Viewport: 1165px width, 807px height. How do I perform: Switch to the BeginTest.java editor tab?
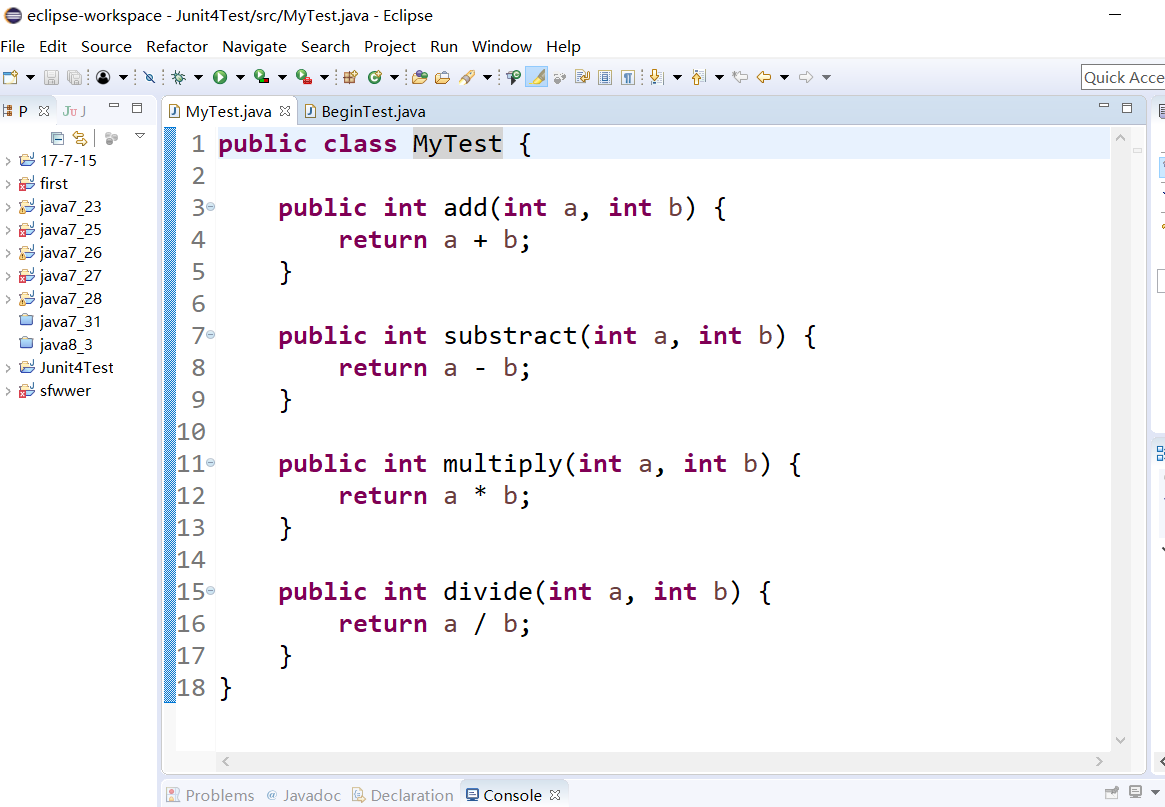364,111
